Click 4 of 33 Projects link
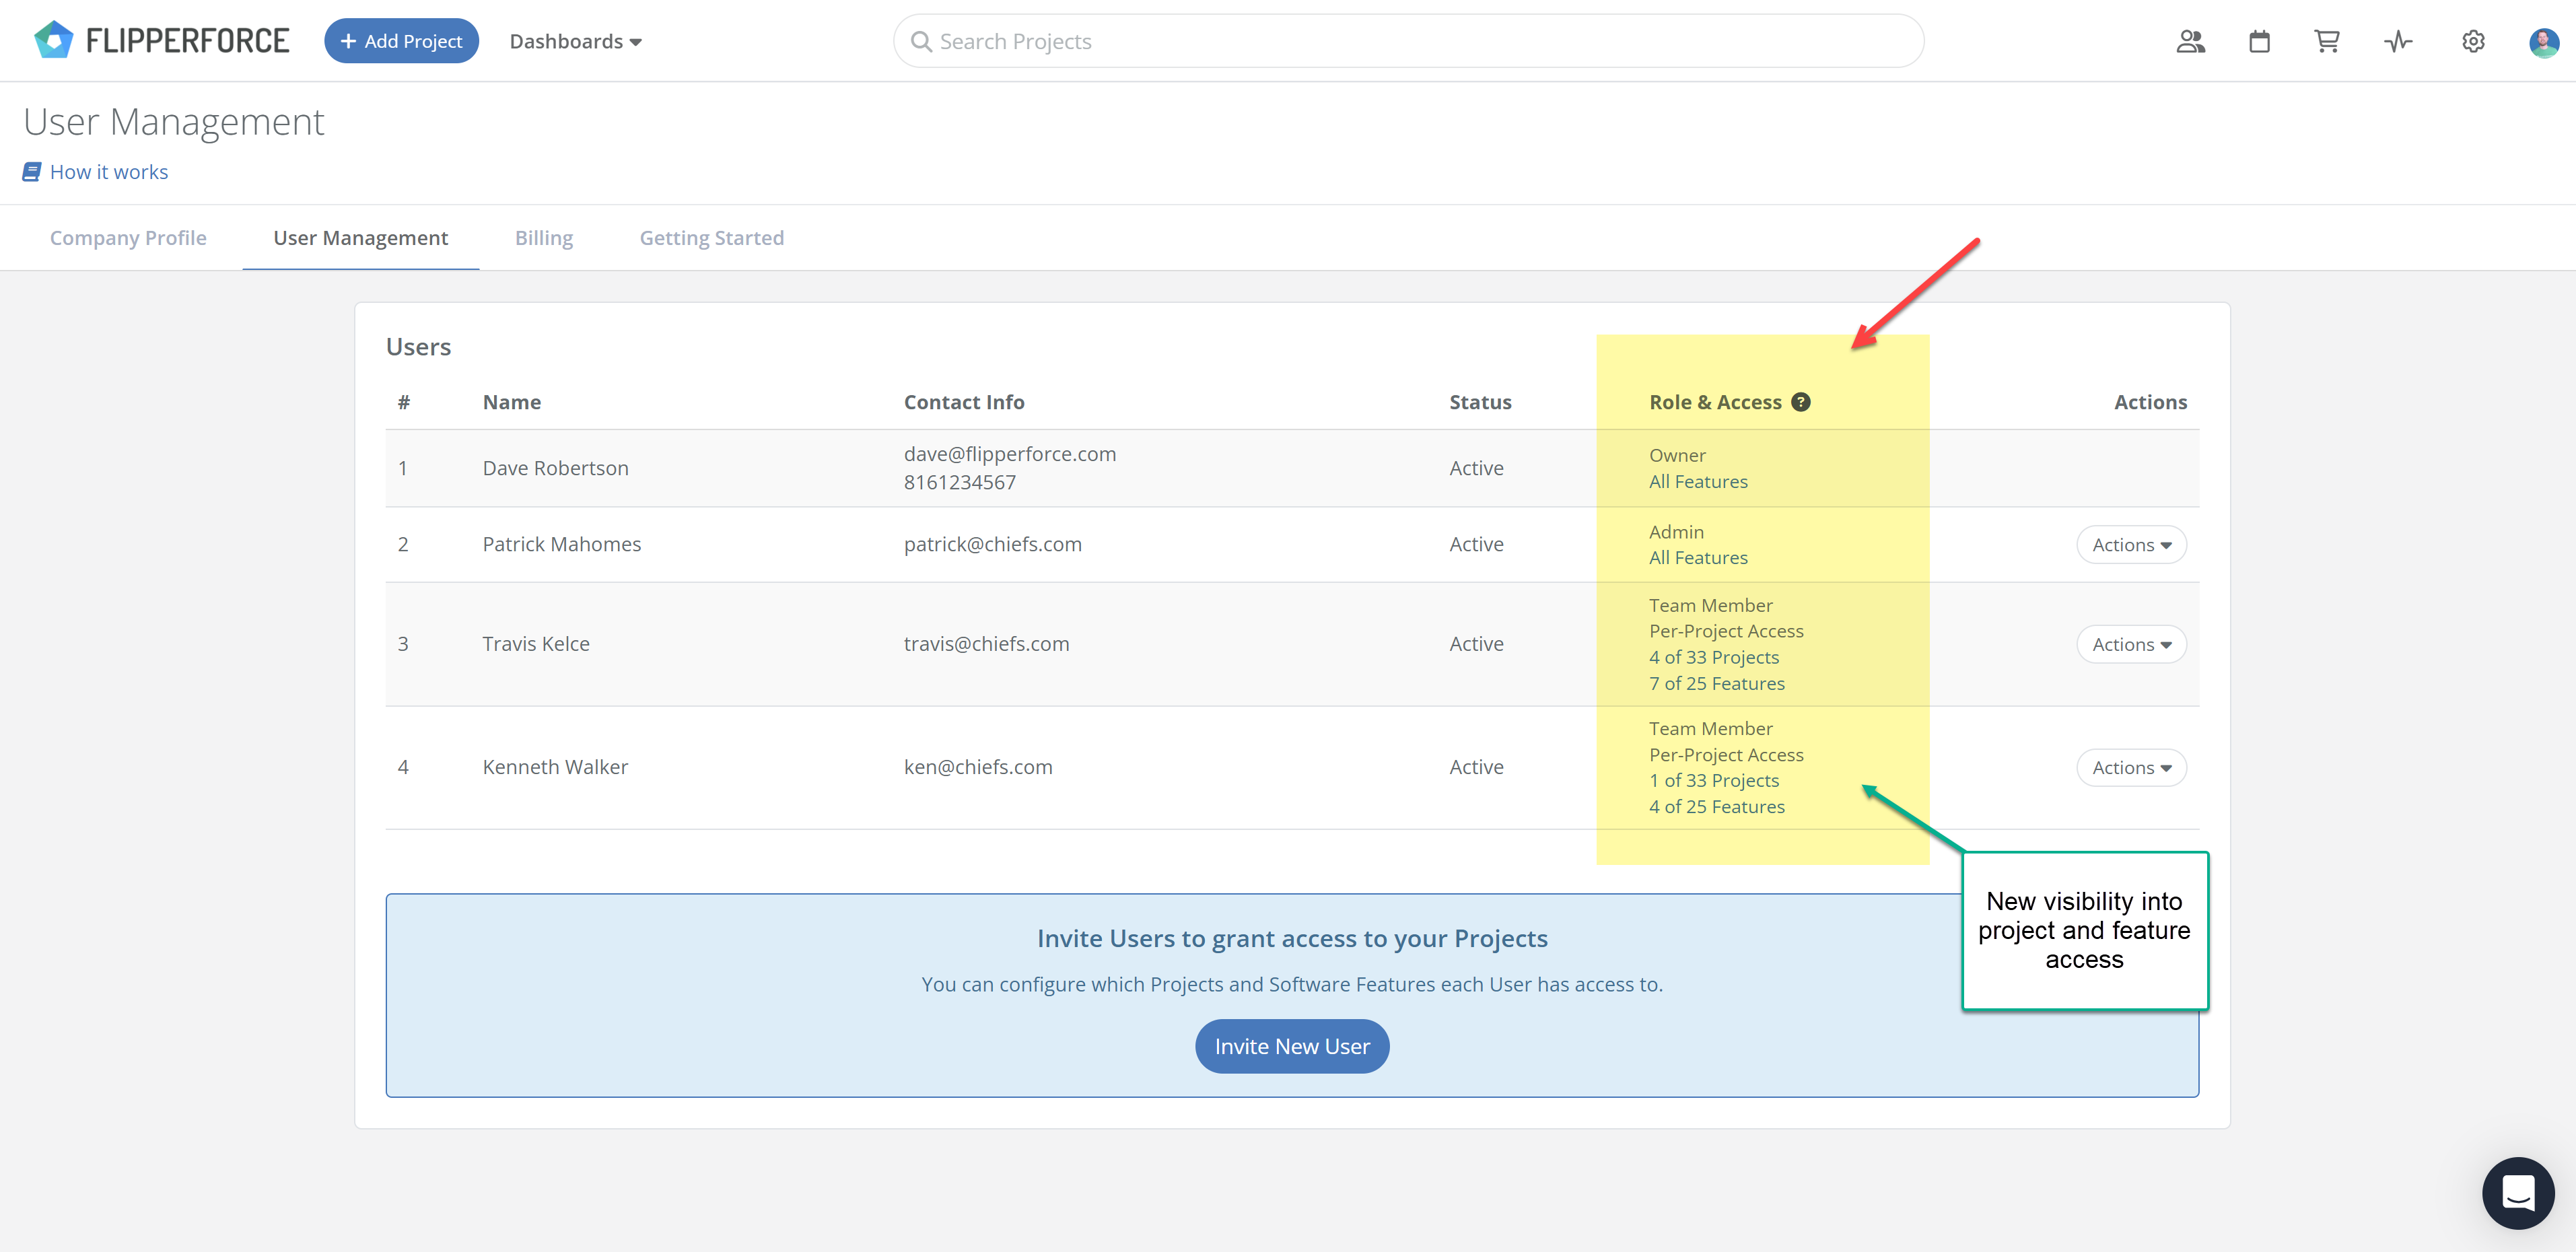Image resolution: width=2576 pixels, height=1252 pixels. point(1714,658)
